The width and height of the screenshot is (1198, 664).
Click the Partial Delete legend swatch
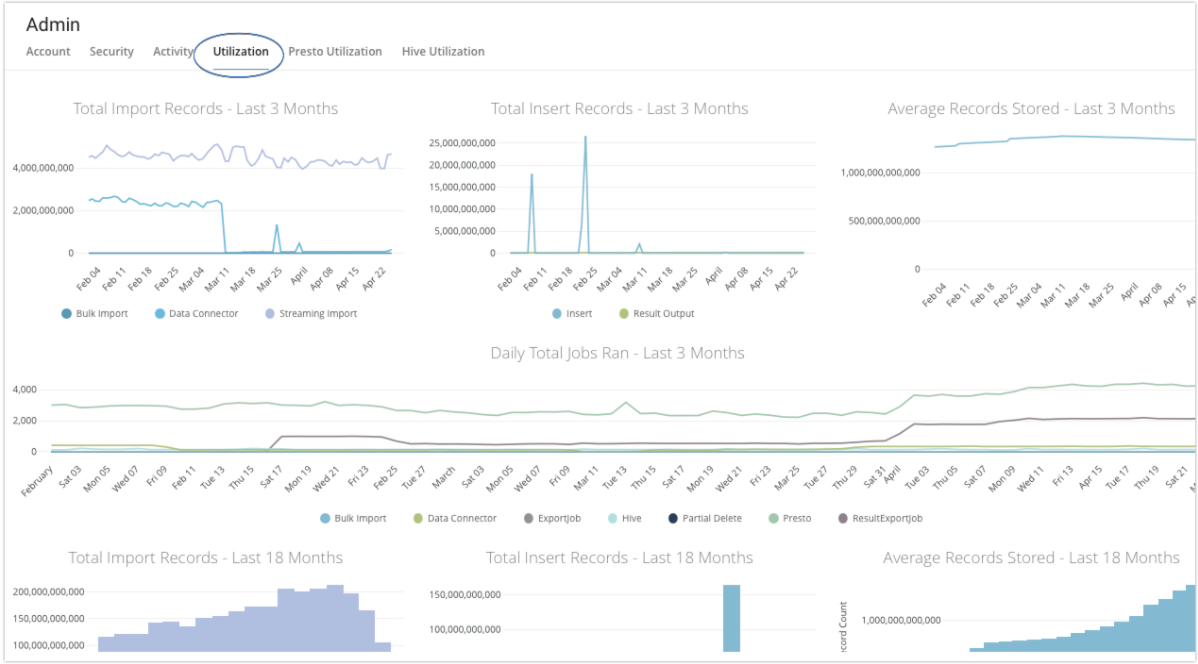click(x=675, y=518)
